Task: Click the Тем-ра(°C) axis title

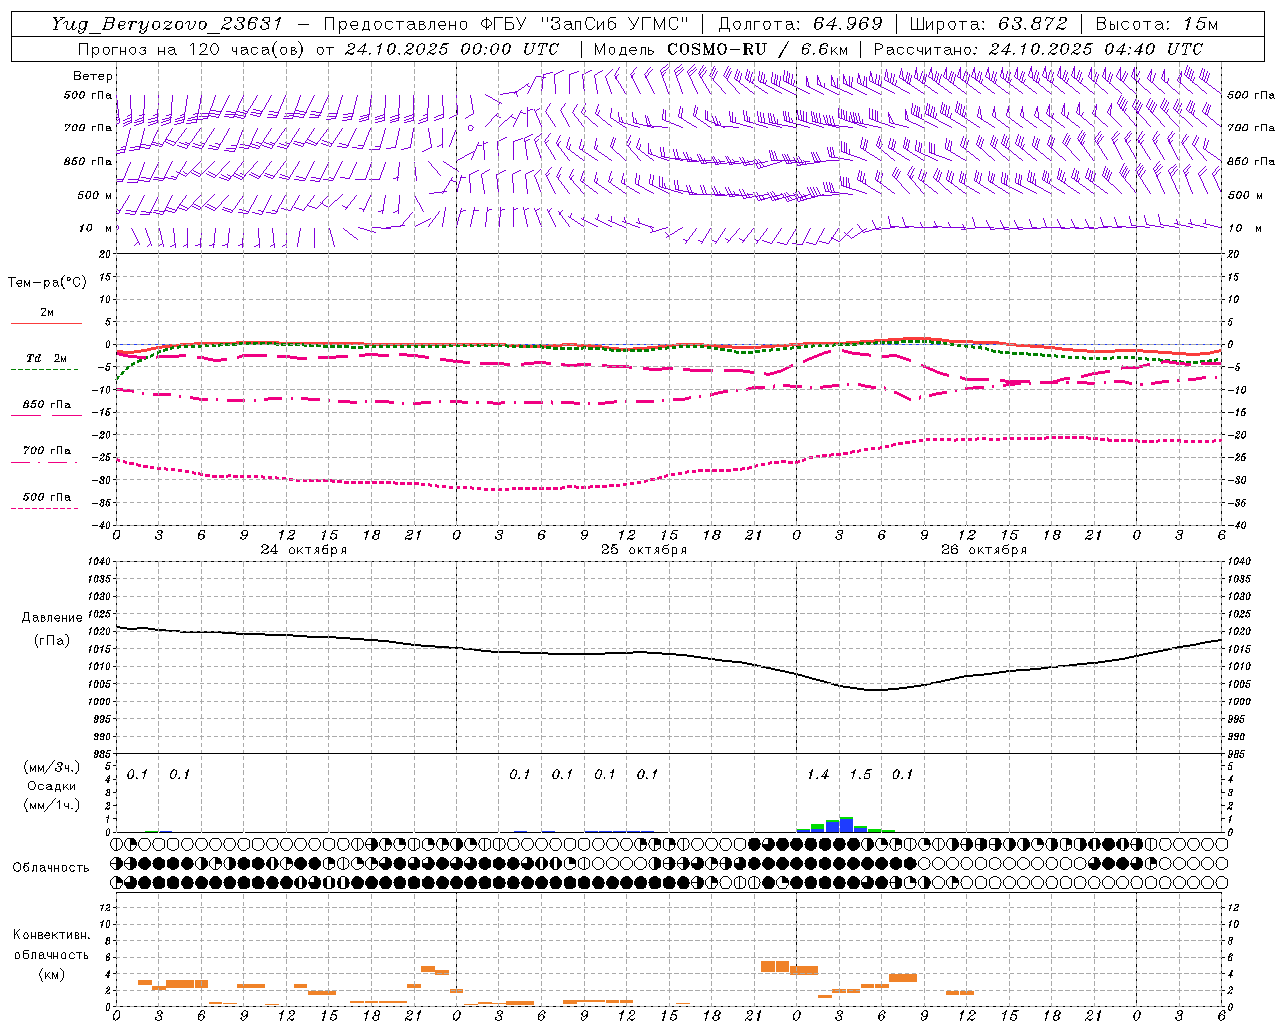Action: point(47,283)
